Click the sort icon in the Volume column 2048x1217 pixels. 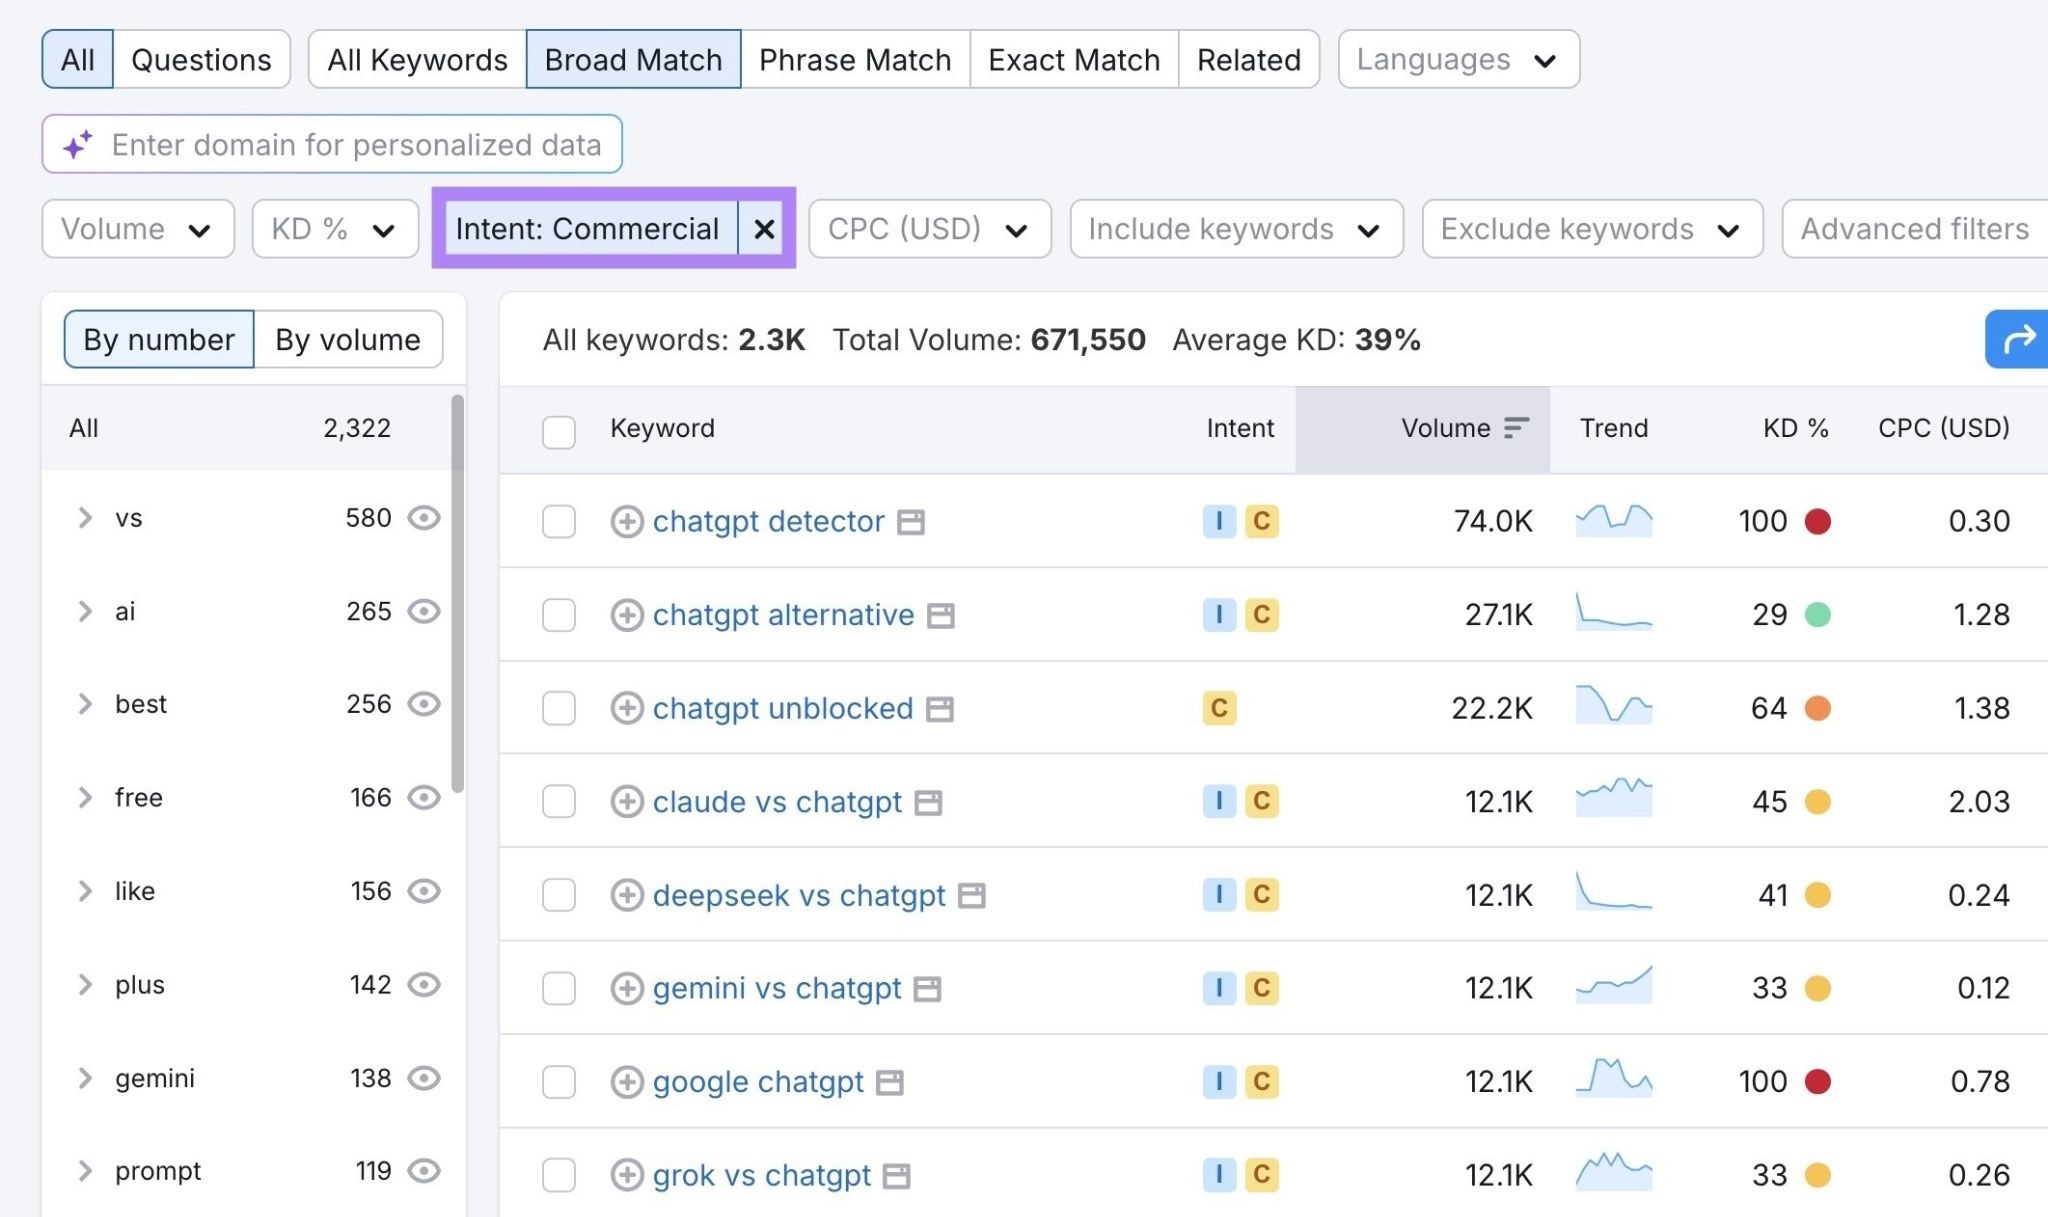1516,428
